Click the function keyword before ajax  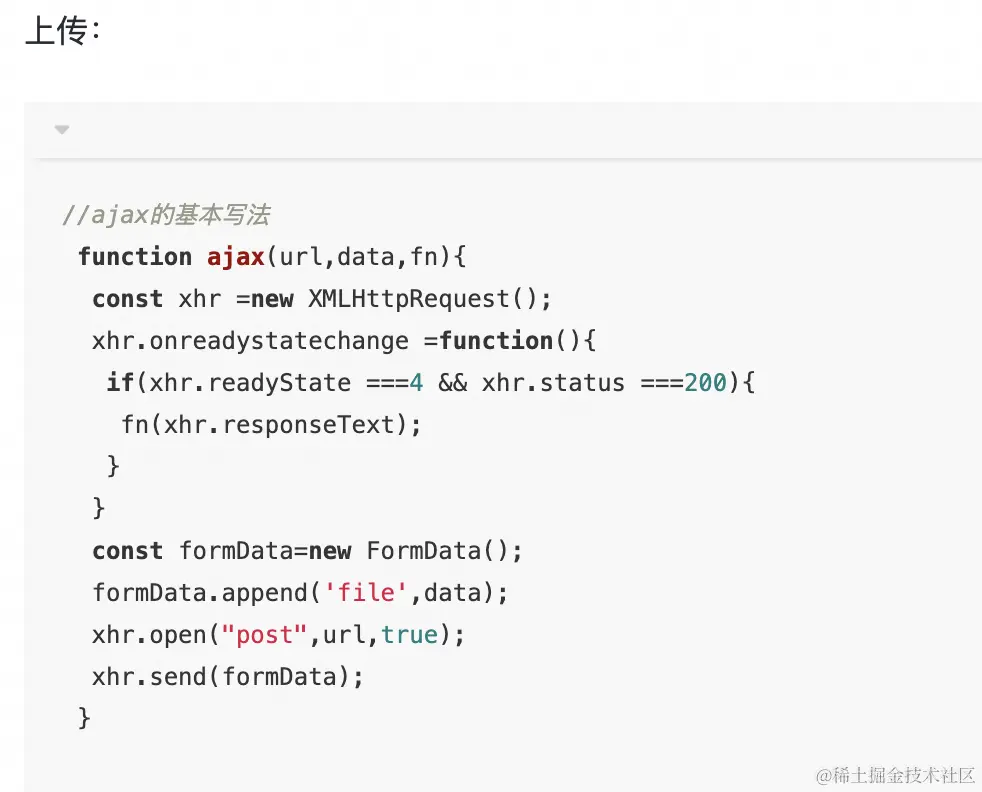click(135, 257)
